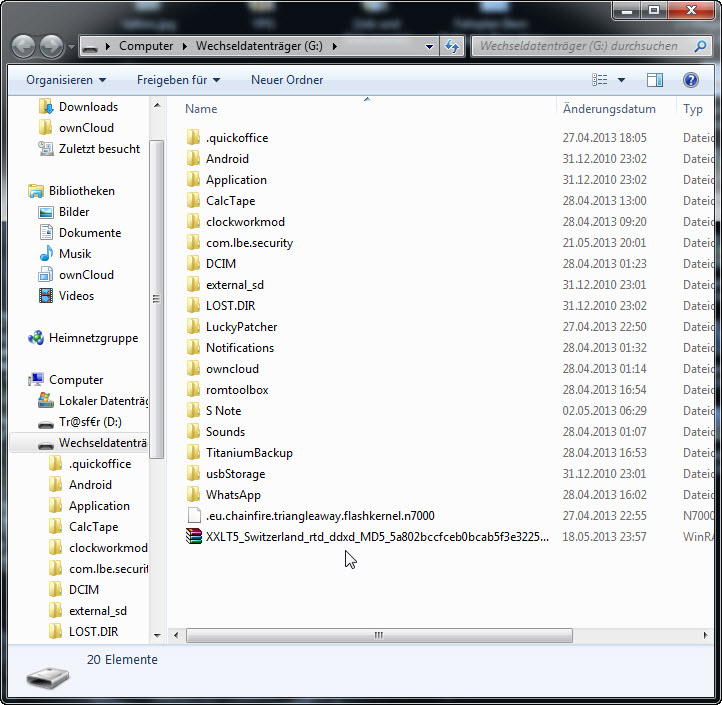Image resolution: width=722 pixels, height=705 pixels.
Task: Select the XXLT5_Switzerland WinRAR archive file
Action: pyautogui.click(x=377, y=537)
